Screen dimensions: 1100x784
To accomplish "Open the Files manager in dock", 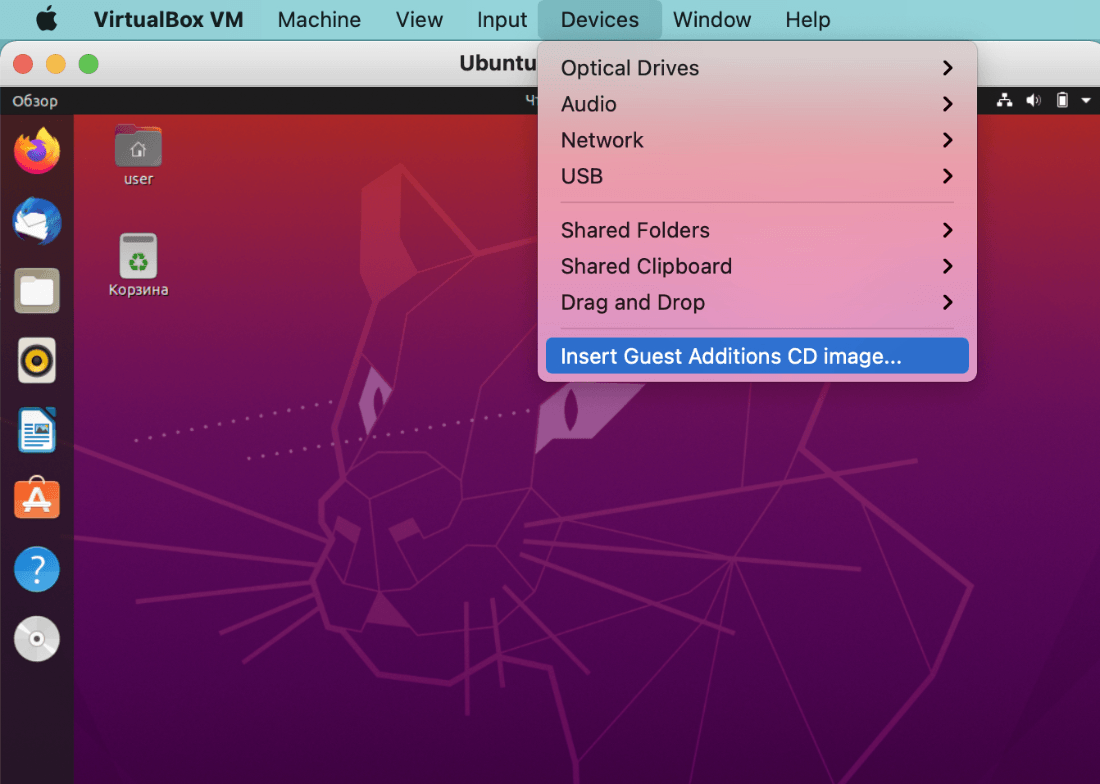I will tap(37, 291).
